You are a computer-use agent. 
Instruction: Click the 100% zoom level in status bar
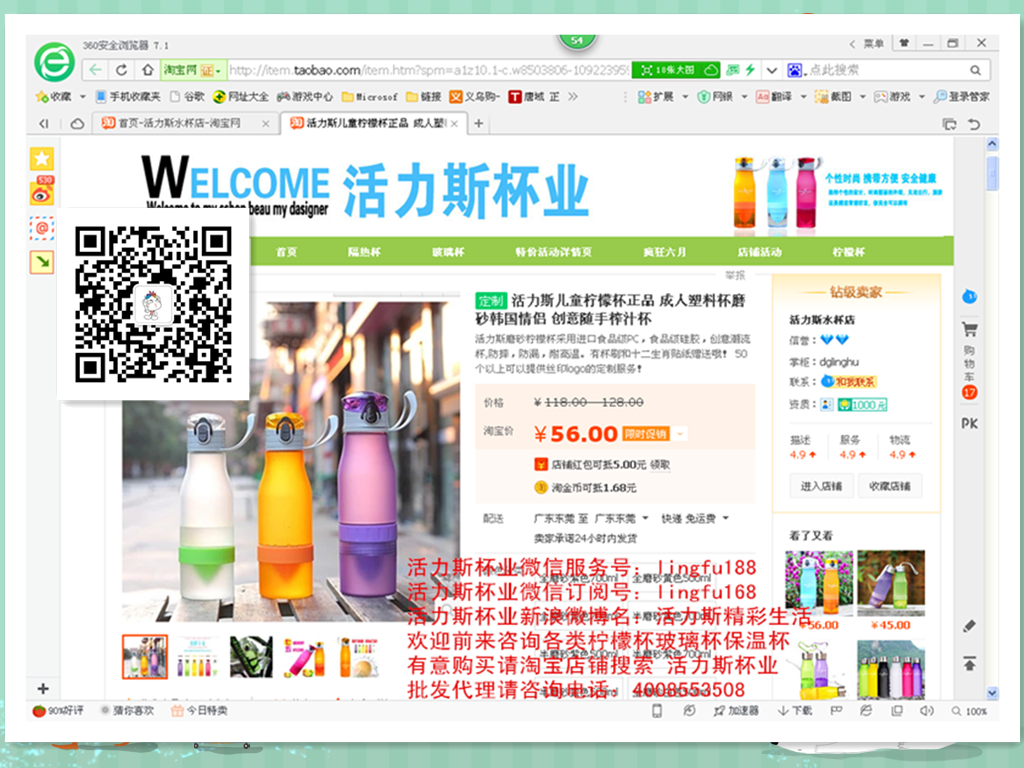[970, 711]
